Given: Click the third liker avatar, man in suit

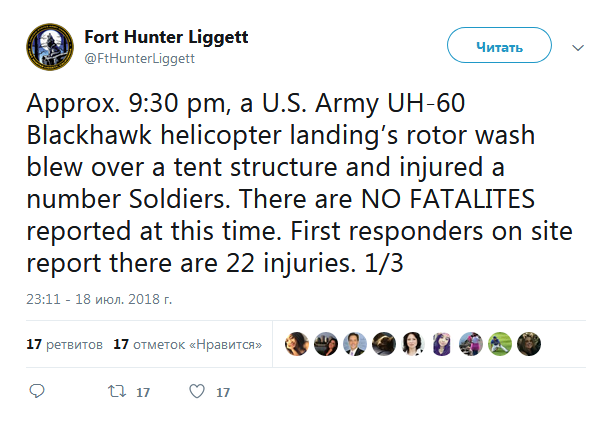Looking at the screenshot, I should pos(354,344).
